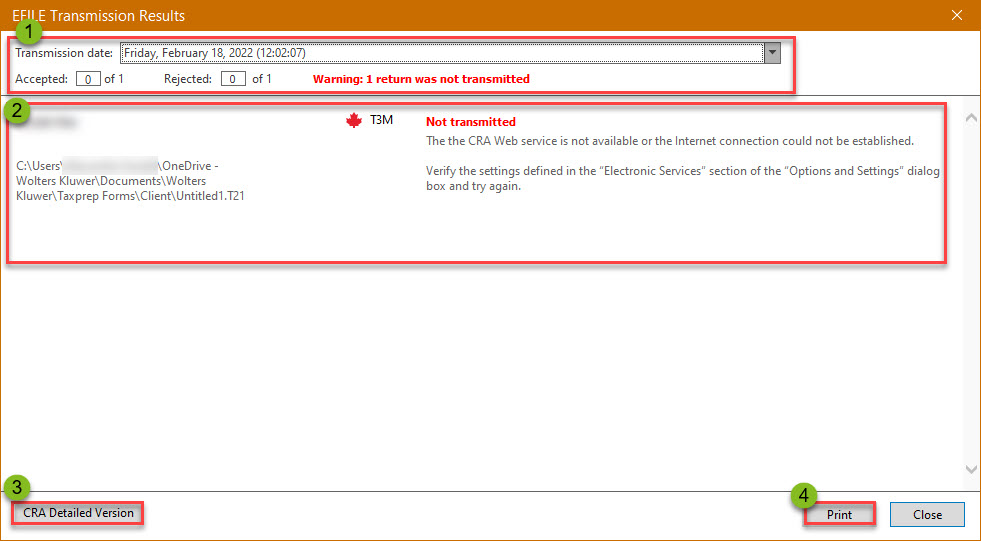Click the Accepted count box

(x=88, y=78)
